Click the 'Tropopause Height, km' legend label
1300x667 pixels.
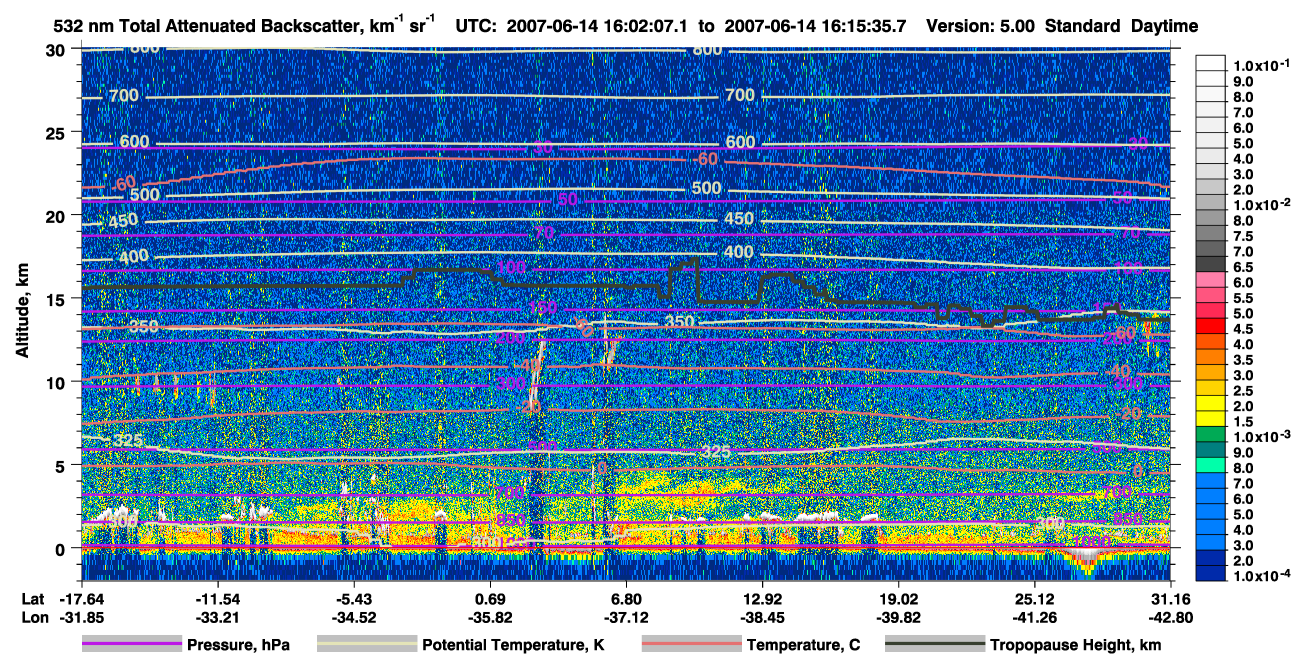[x=1076, y=645]
